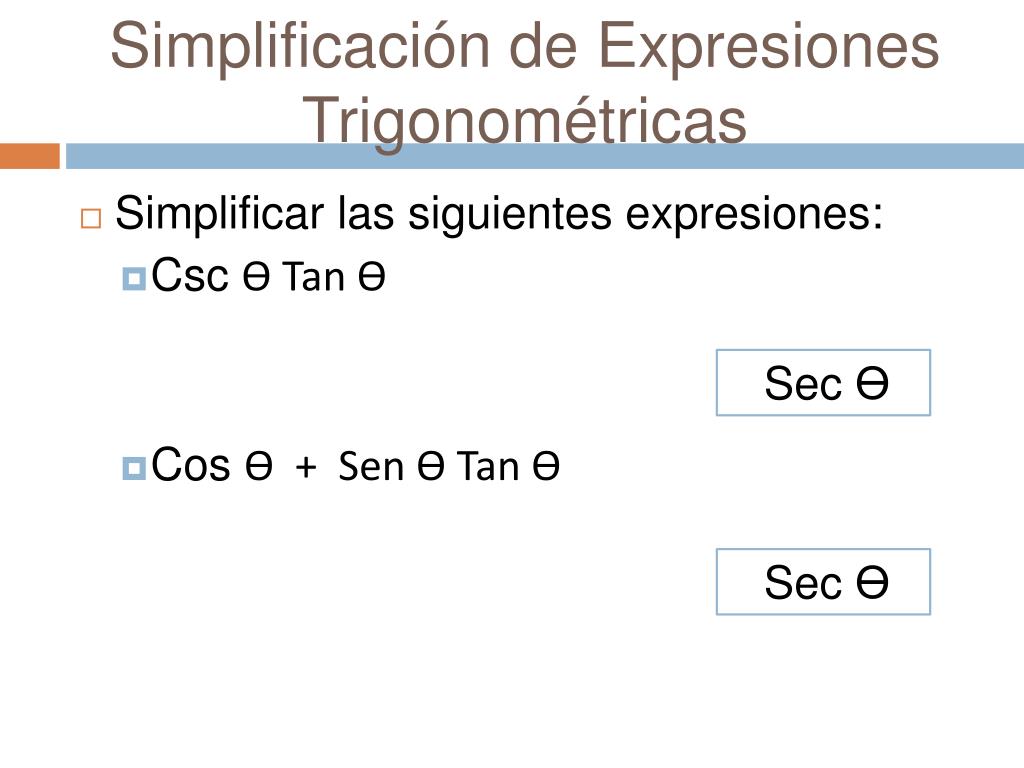Click the first Sec θ answer box
The height and width of the screenshot is (768, 1024).
pos(823,383)
